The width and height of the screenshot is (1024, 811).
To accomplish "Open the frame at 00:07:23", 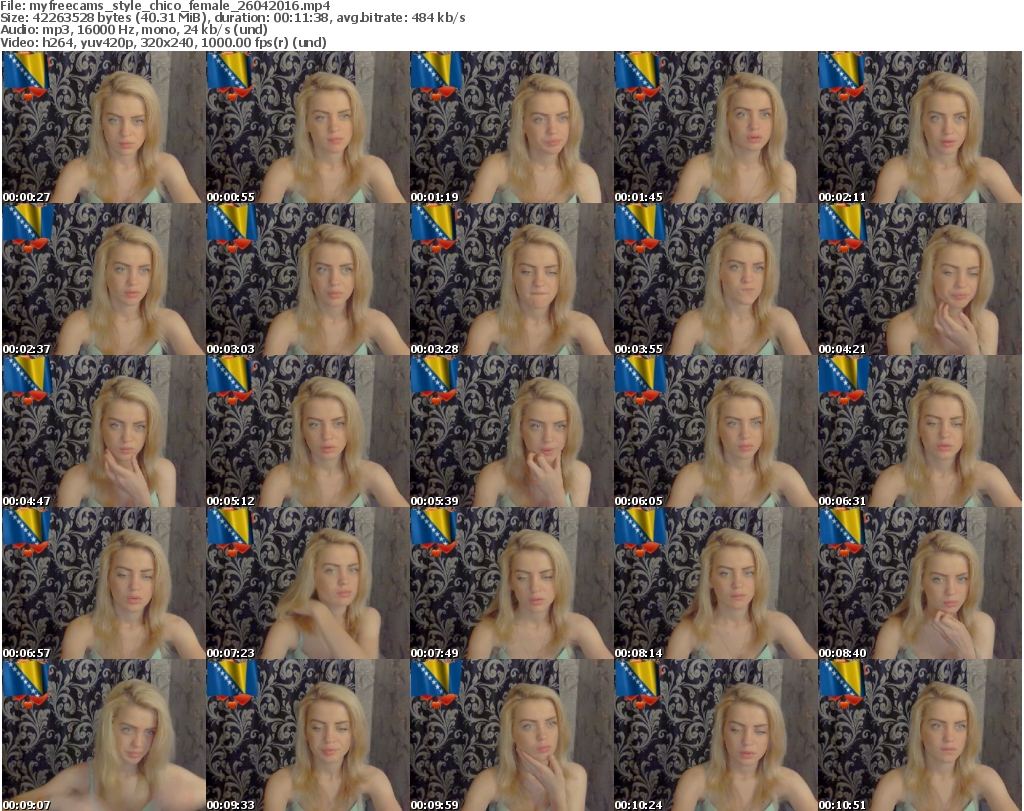I will (x=308, y=584).
